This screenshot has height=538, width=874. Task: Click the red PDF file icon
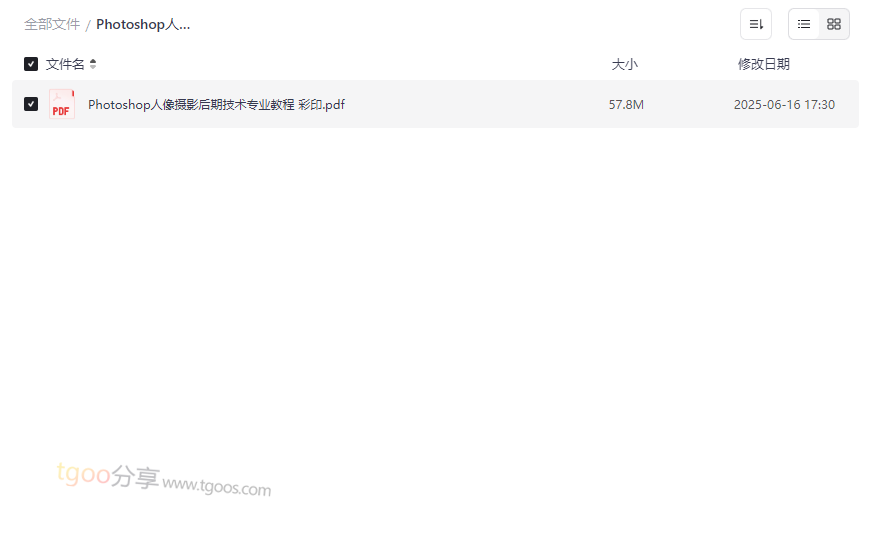(61, 104)
